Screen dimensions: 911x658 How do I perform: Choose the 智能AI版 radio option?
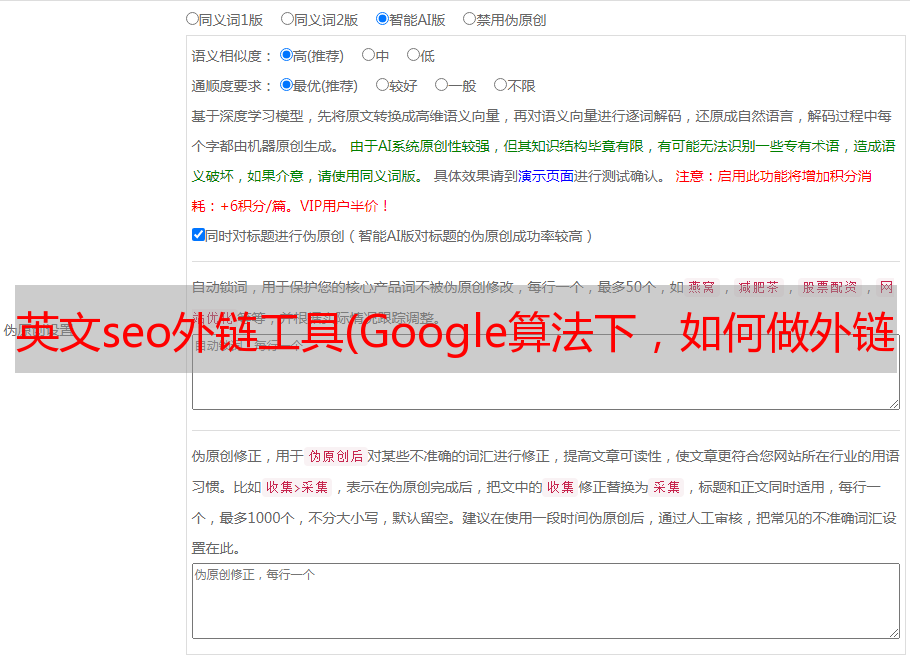point(382,19)
